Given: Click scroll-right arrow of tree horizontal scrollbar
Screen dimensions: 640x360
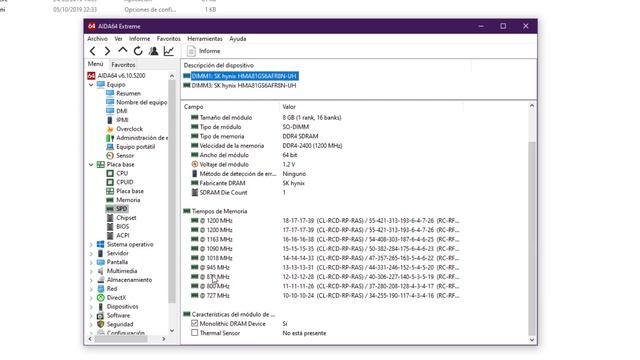Looking at the screenshot, I should [x=164, y=339].
